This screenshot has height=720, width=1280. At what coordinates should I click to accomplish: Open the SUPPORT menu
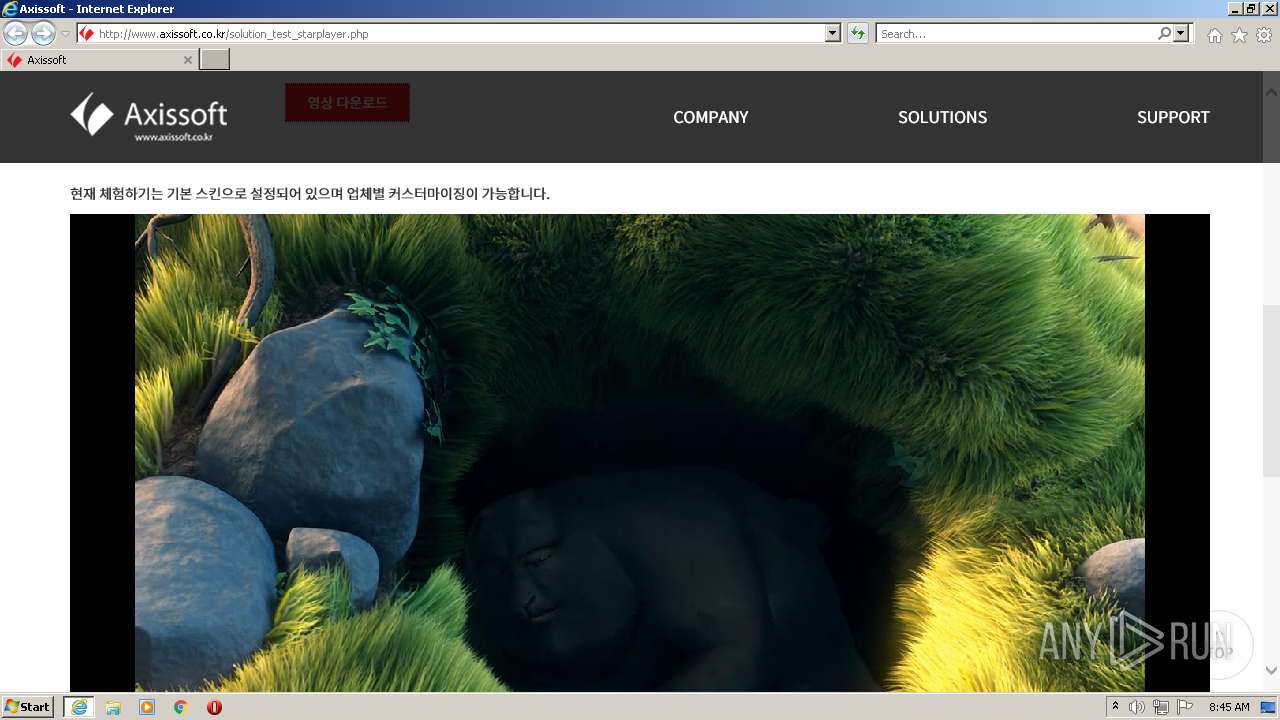1173,117
